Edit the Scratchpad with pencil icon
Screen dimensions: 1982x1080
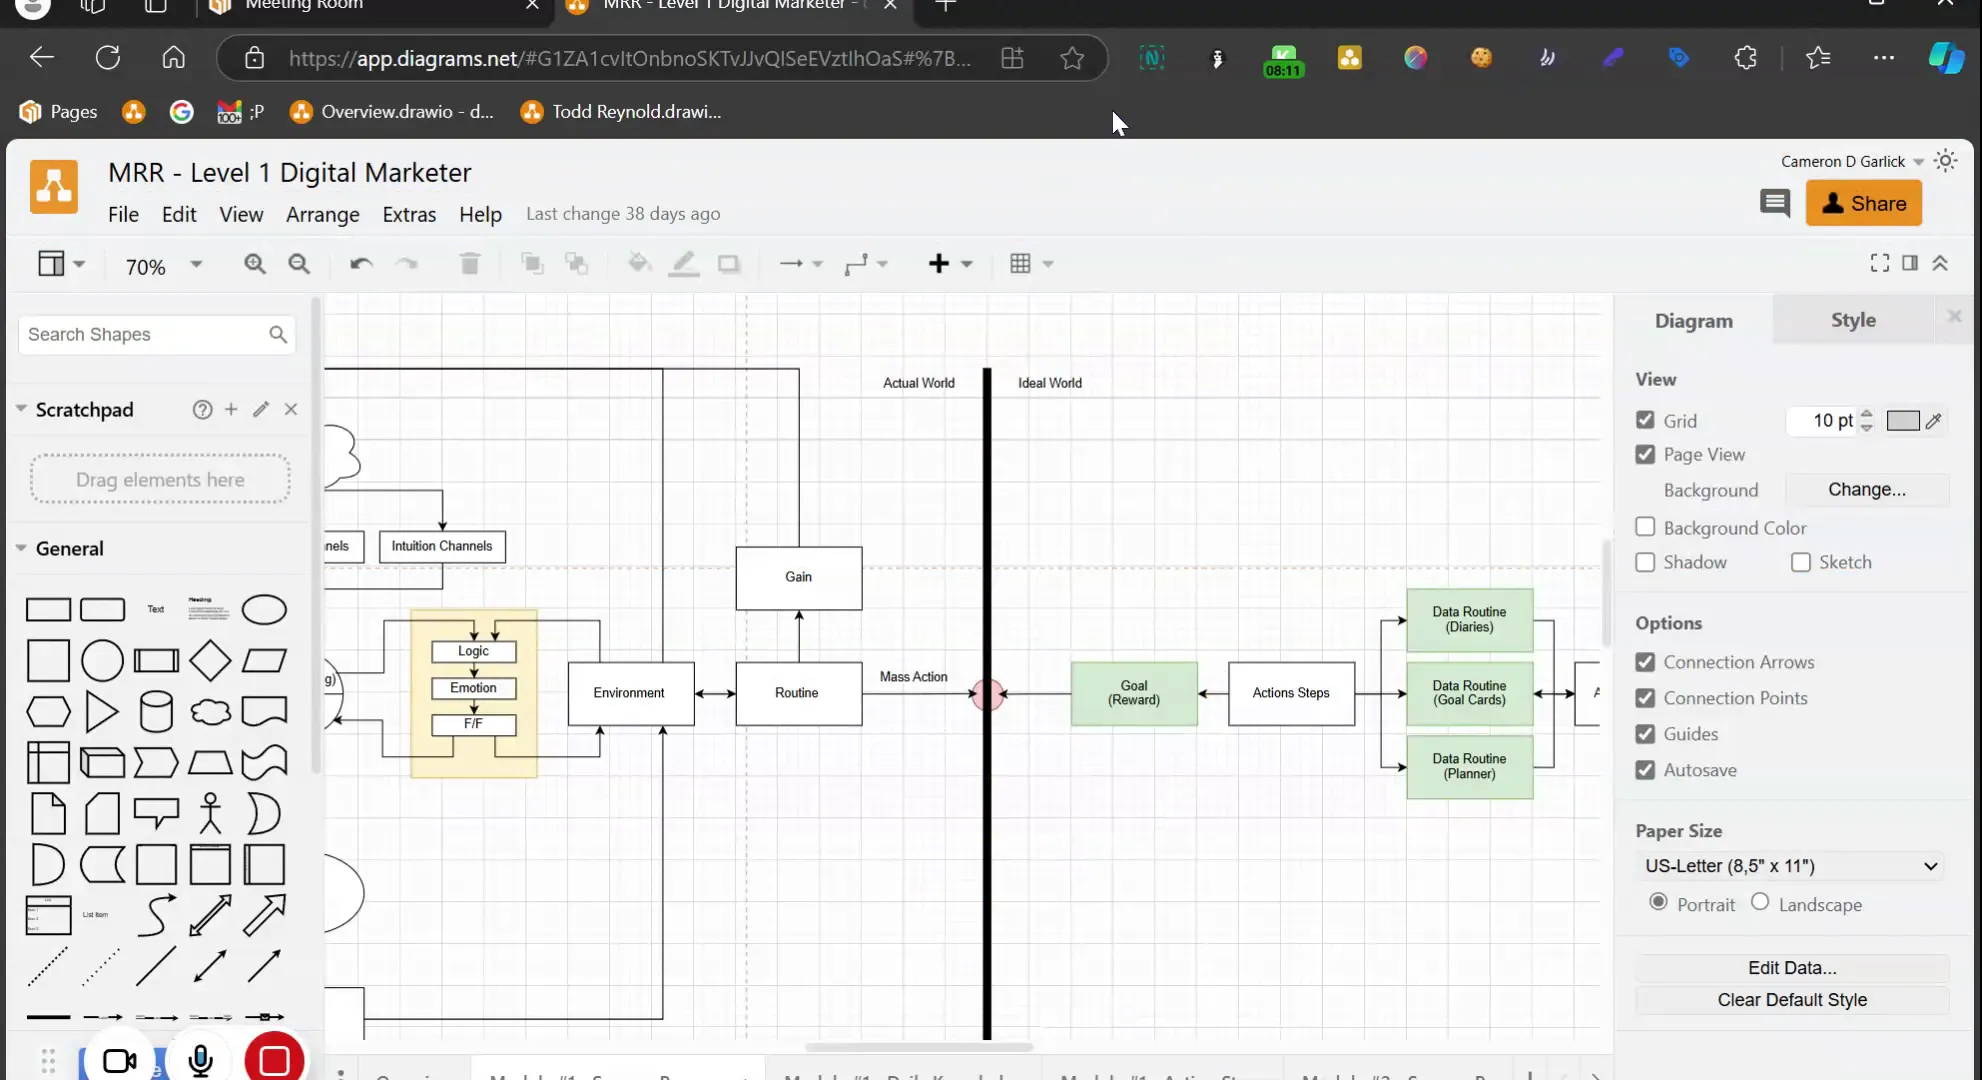(x=261, y=409)
